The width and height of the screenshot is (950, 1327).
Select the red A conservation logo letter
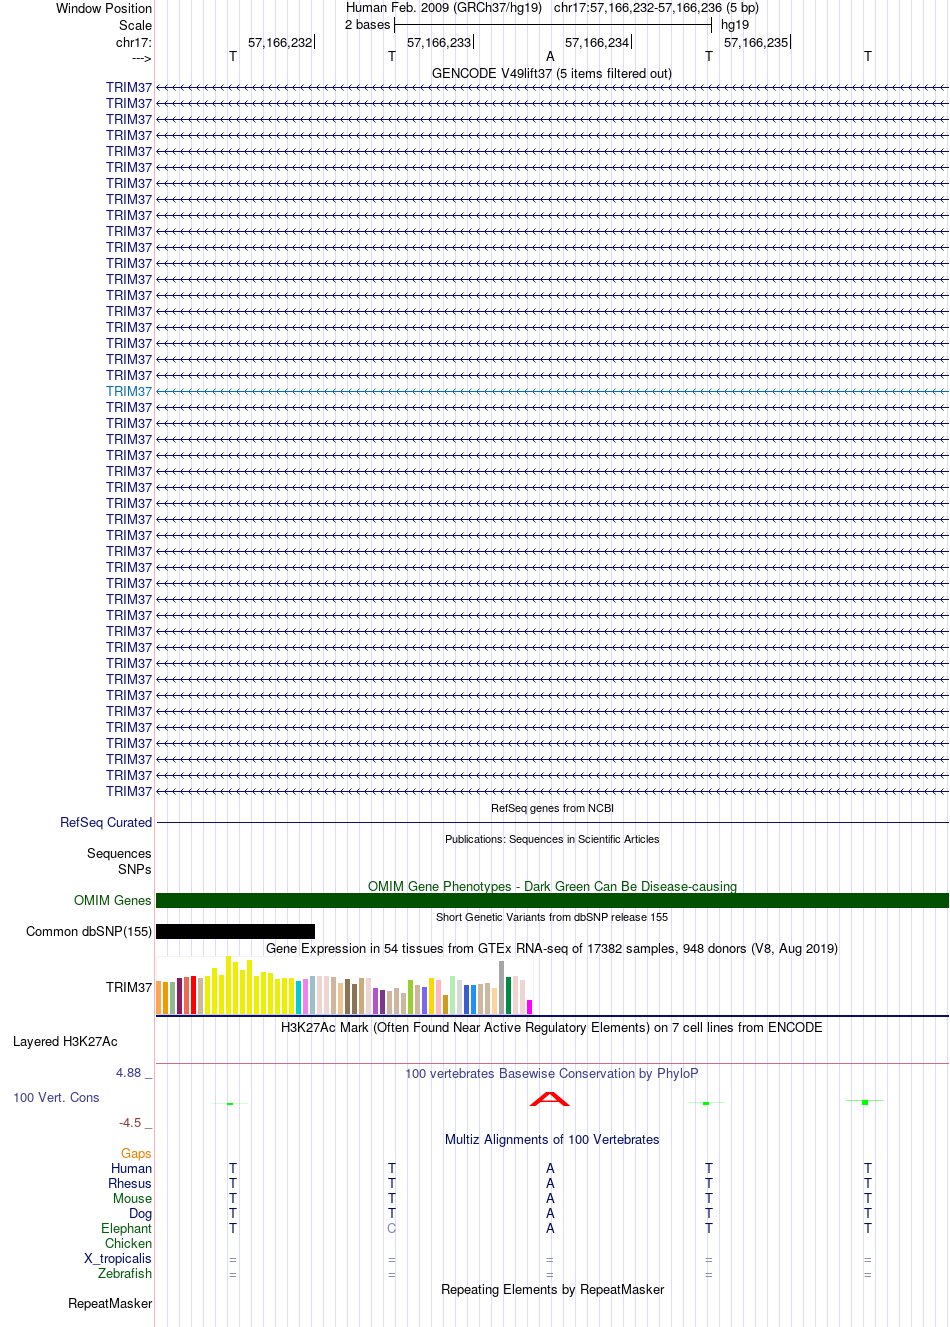pyautogui.click(x=550, y=1099)
